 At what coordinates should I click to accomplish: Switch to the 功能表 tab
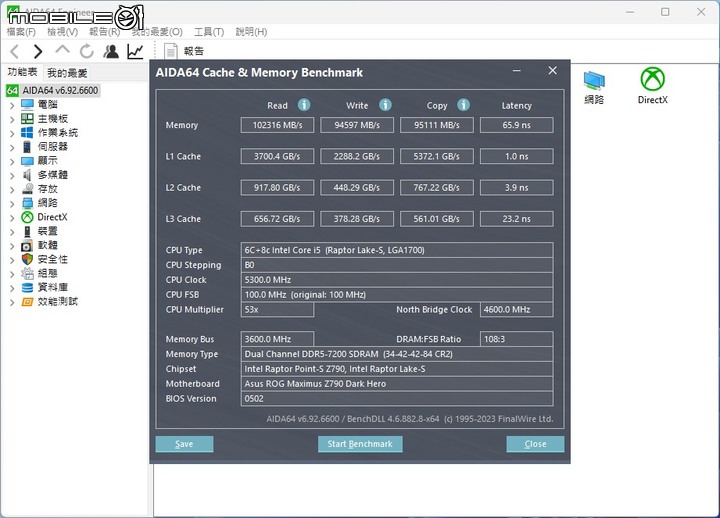click(22, 72)
